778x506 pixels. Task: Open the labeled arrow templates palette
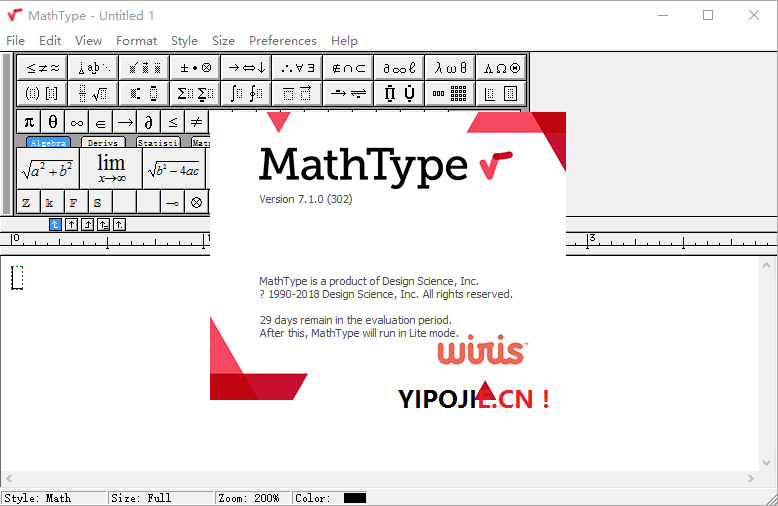click(x=348, y=93)
